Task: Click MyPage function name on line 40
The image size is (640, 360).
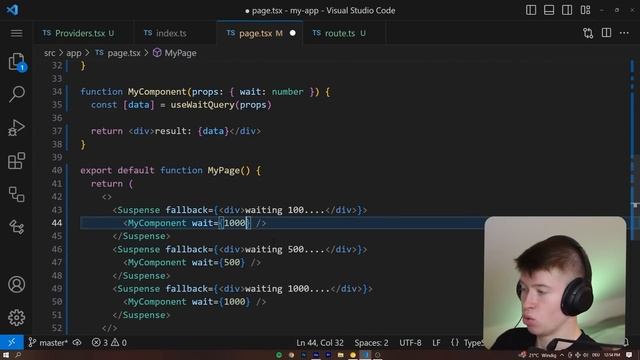Action: [x=224, y=170]
